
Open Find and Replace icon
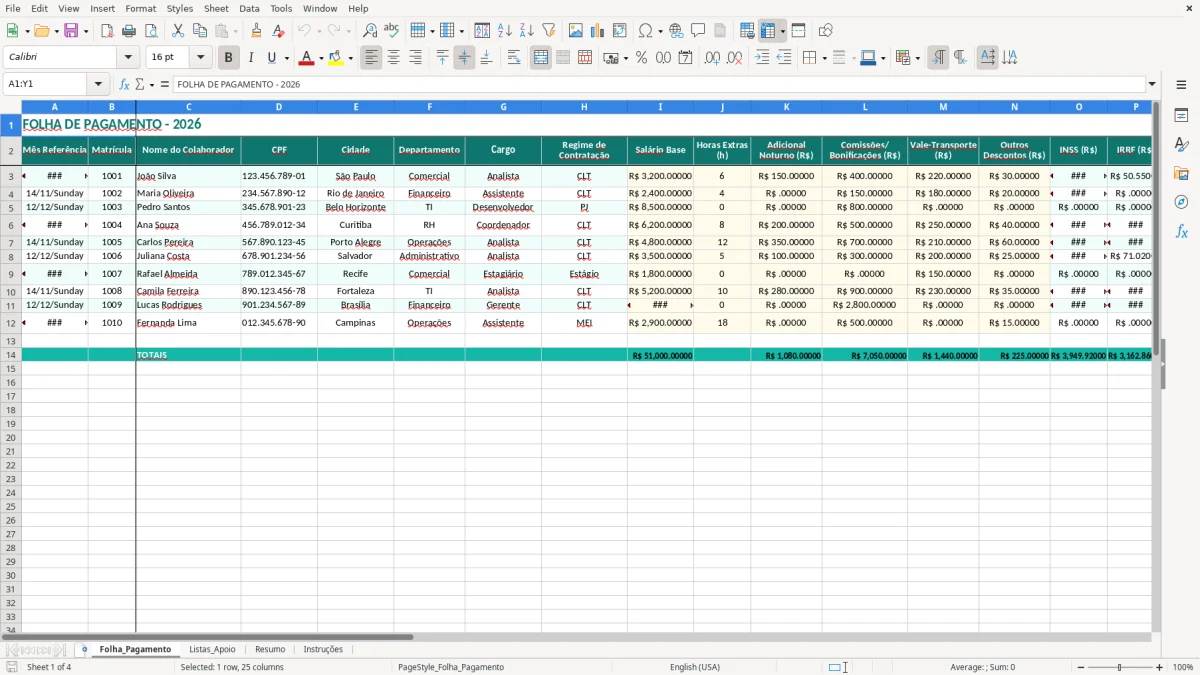pyautogui.click(x=370, y=31)
